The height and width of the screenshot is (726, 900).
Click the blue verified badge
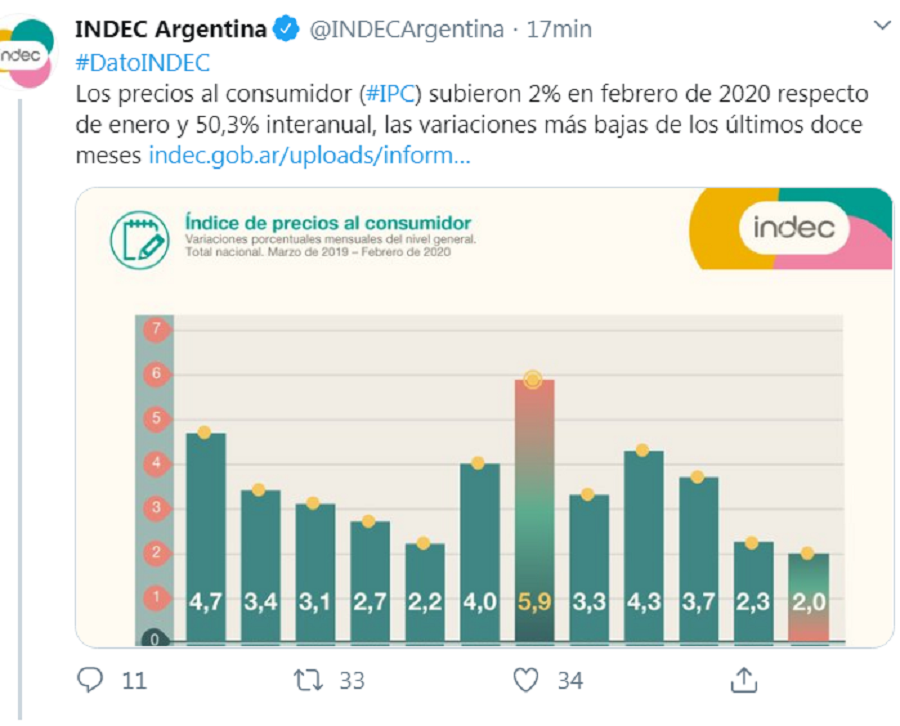286,29
